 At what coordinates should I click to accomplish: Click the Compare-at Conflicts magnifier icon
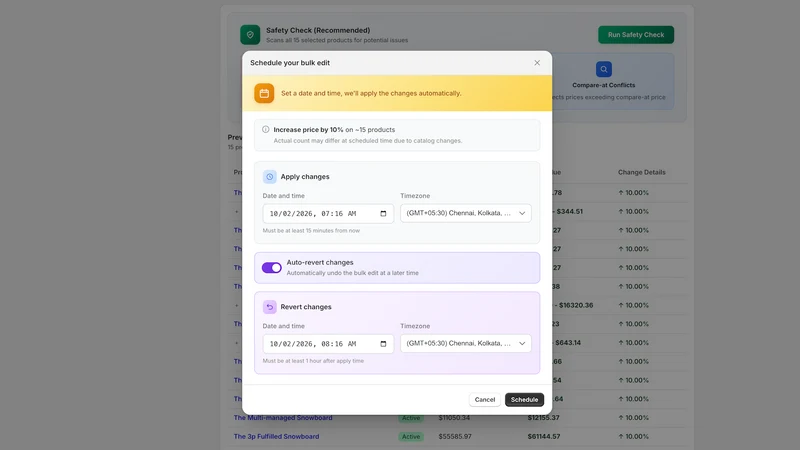pyautogui.click(x=604, y=69)
